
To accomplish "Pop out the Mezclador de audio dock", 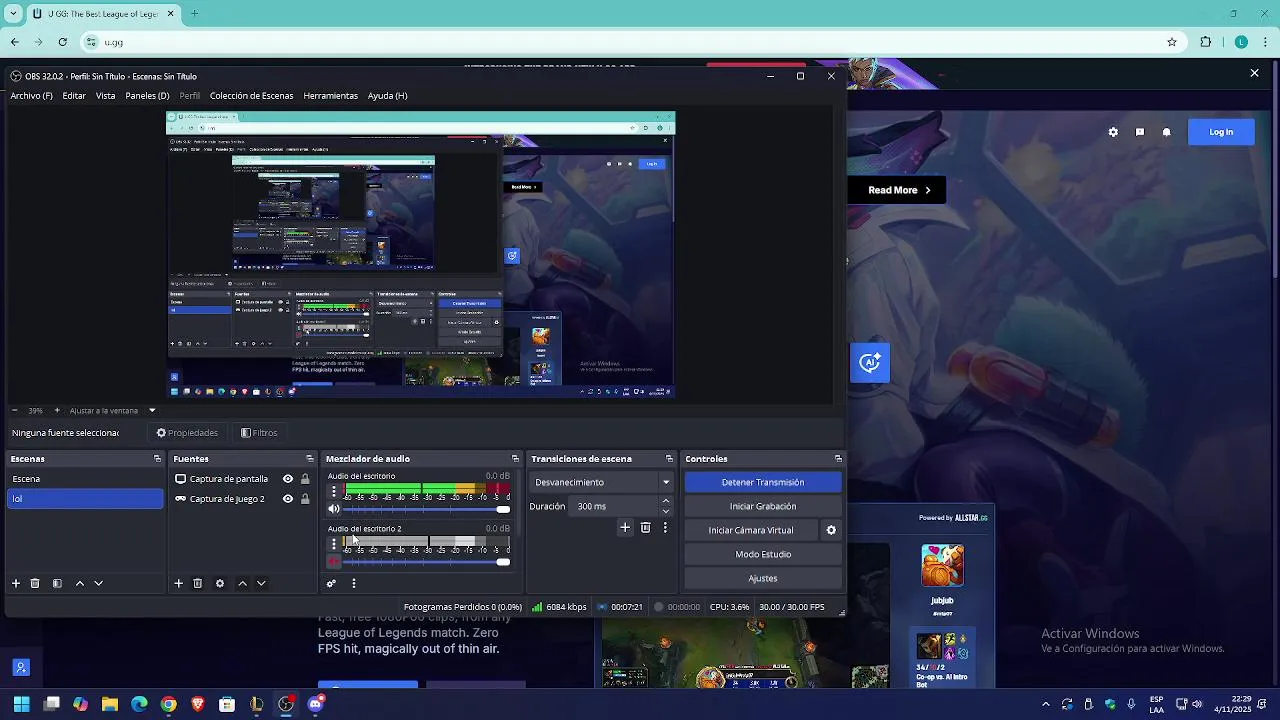I will (515, 459).
